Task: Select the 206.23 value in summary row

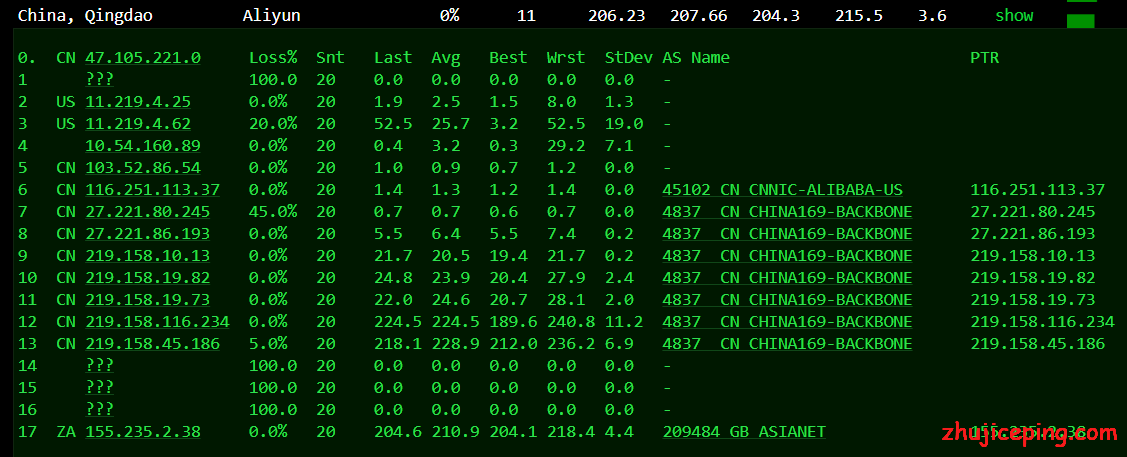Action: coord(617,16)
